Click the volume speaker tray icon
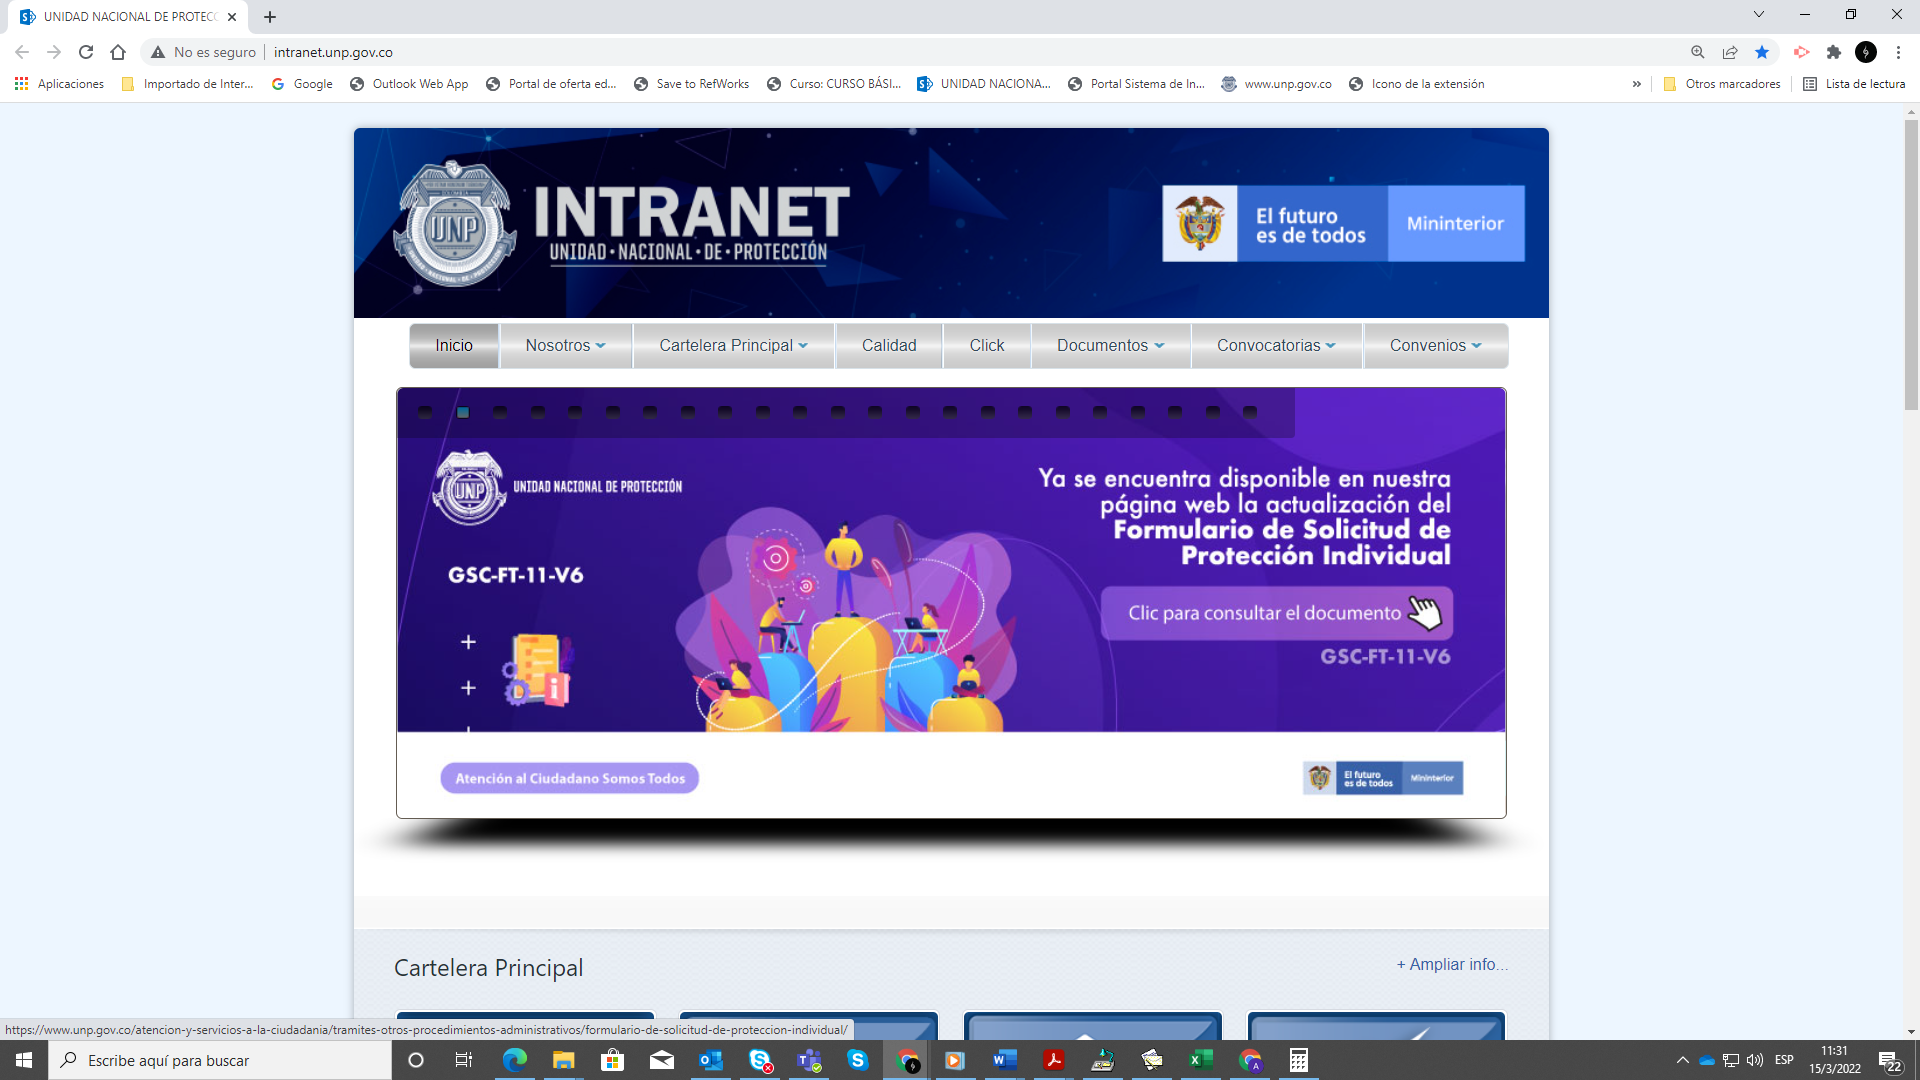The image size is (1920, 1080). [x=1755, y=1060]
